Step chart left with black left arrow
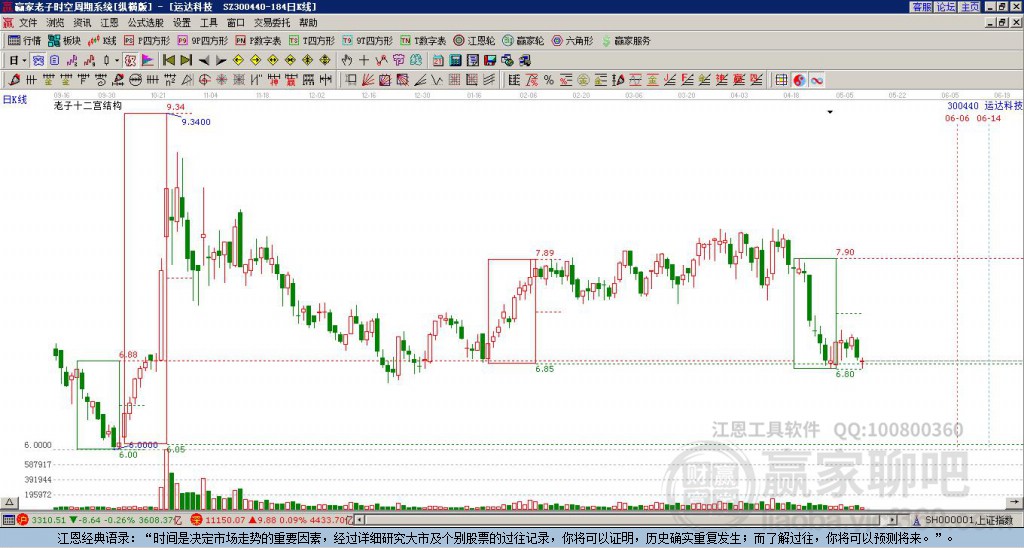The height and width of the screenshot is (548, 1024). click(204, 61)
